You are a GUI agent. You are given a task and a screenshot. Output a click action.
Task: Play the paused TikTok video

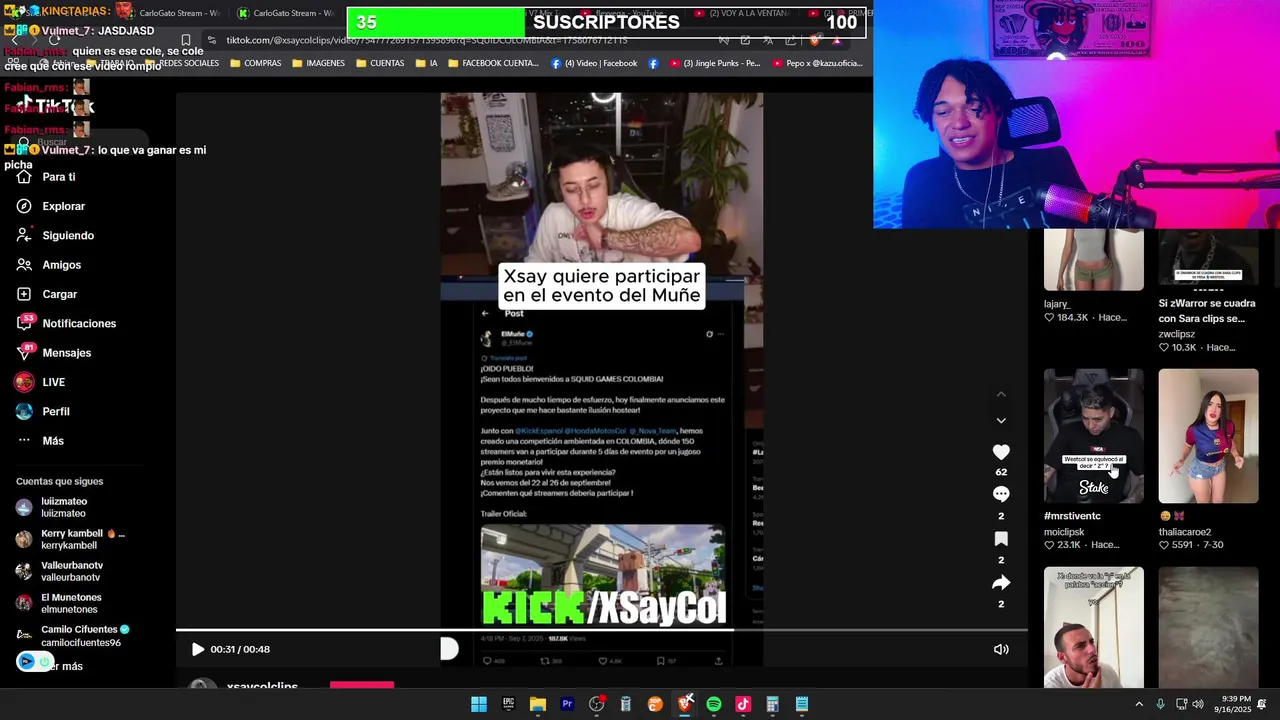pyautogui.click(x=197, y=649)
